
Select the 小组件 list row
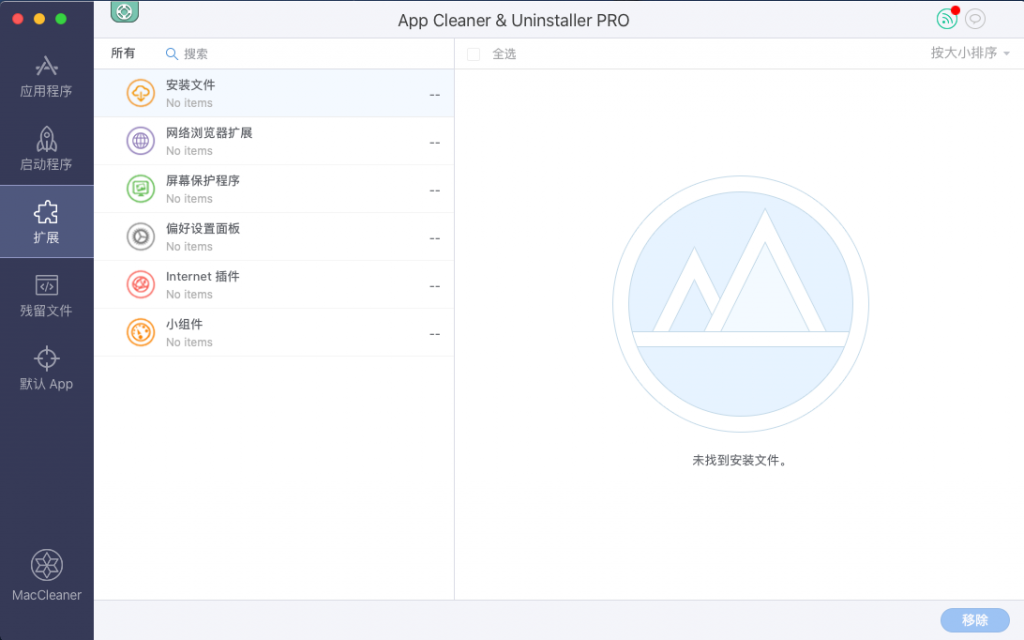(x=274, y=332)
